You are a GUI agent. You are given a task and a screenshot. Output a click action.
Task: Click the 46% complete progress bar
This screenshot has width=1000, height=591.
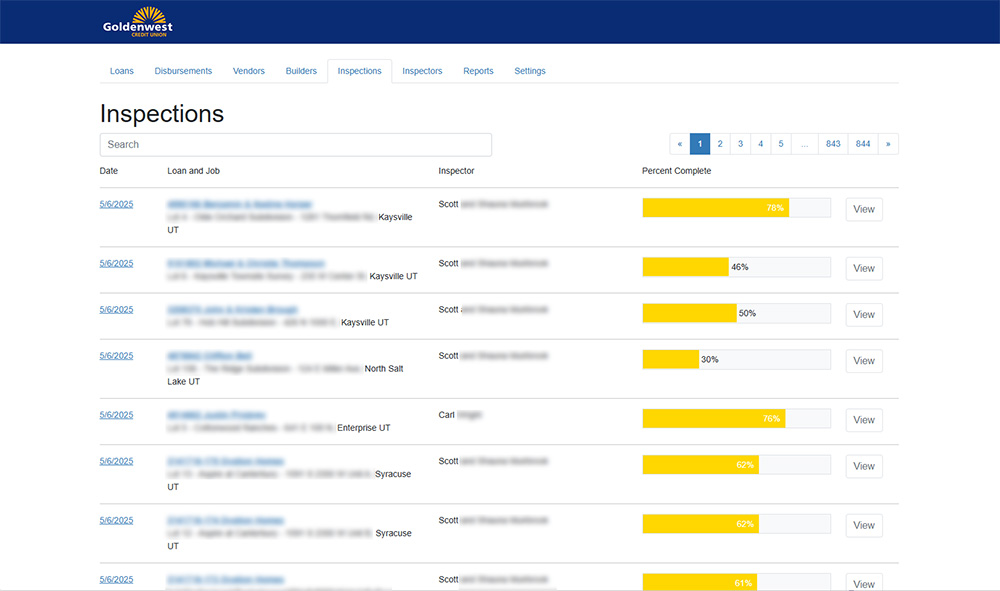tap(736, 267)
